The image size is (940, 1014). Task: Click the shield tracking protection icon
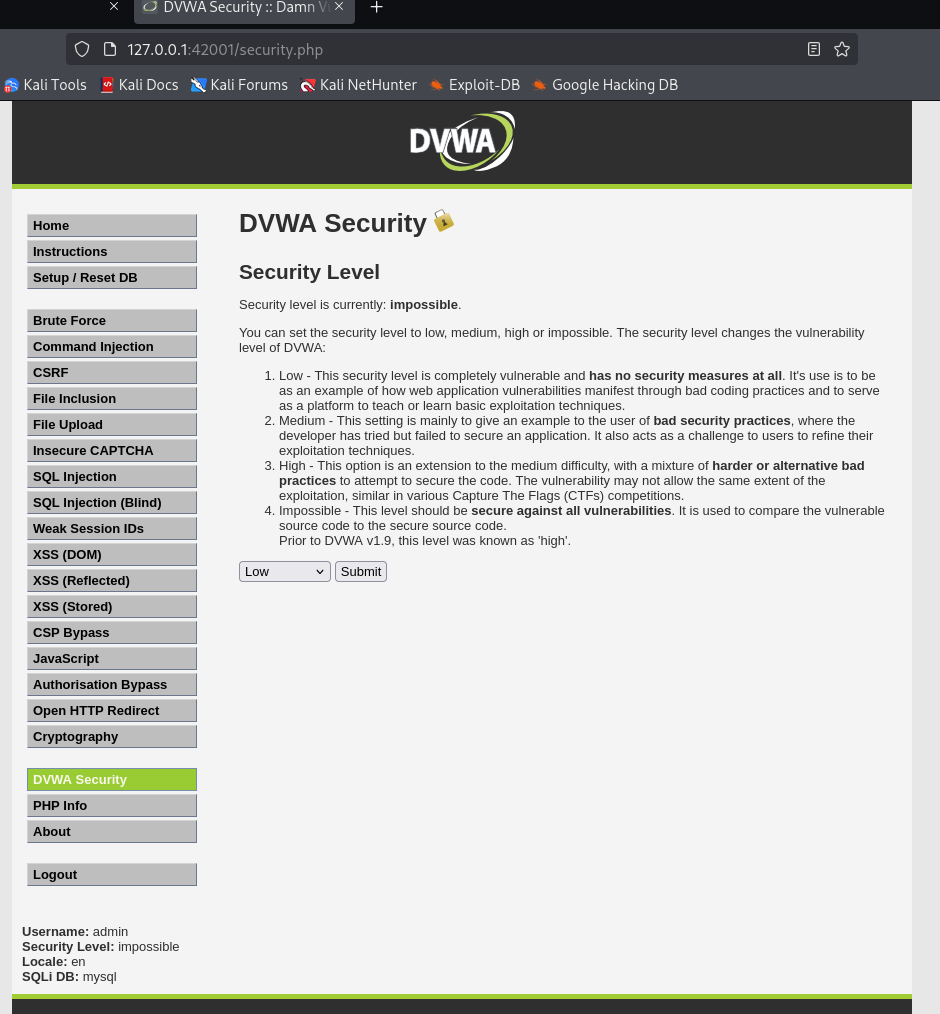[82, 49]
